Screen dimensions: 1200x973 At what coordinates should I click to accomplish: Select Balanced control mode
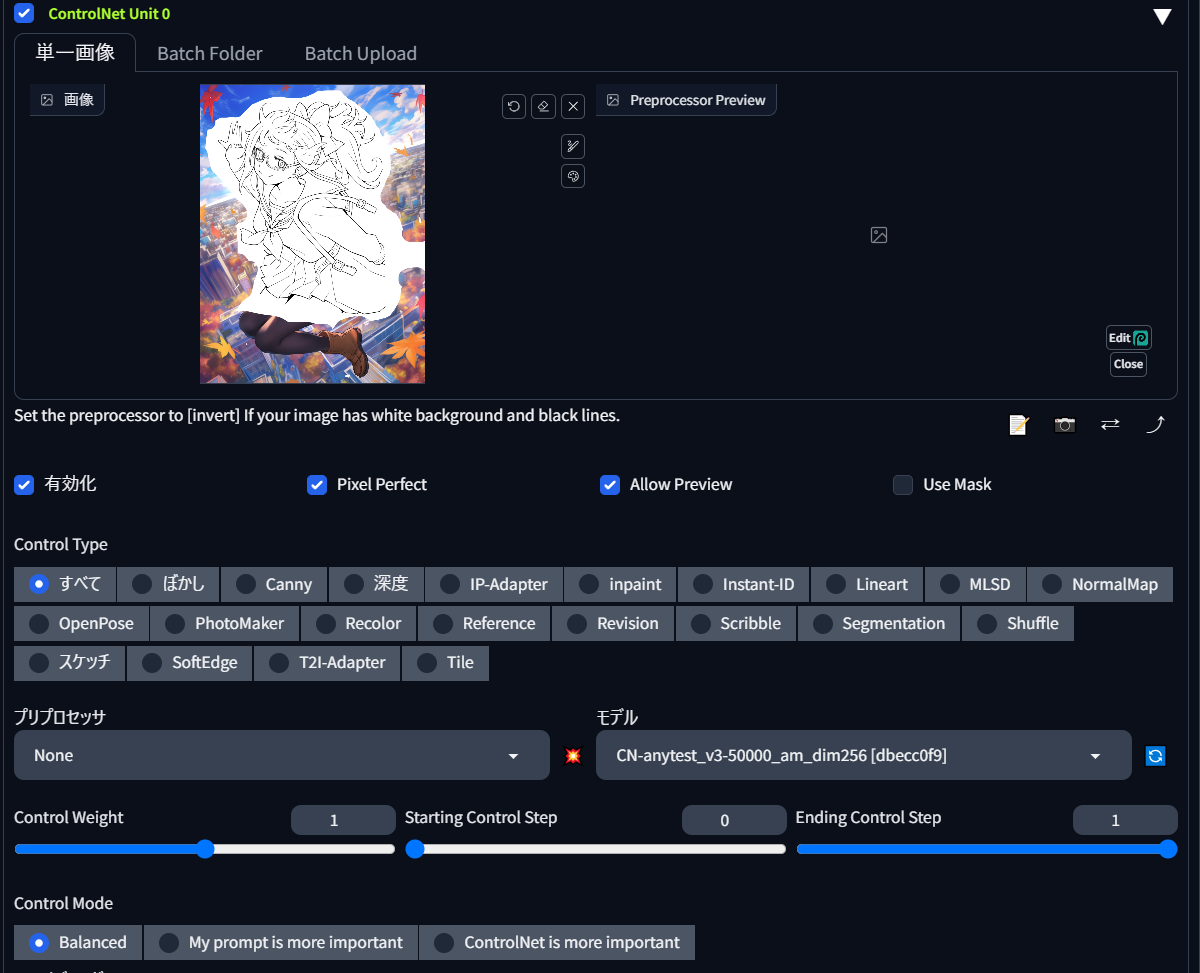coord(78,942)
